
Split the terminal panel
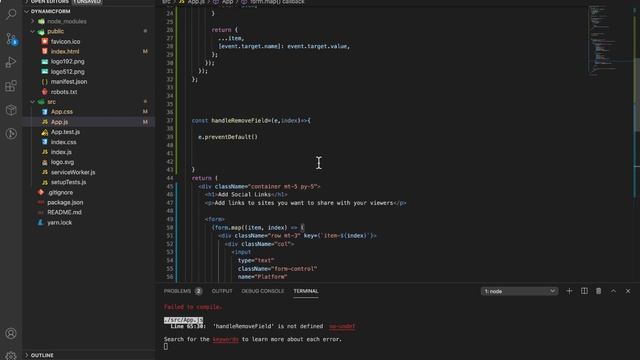click(x=584, y=291)
